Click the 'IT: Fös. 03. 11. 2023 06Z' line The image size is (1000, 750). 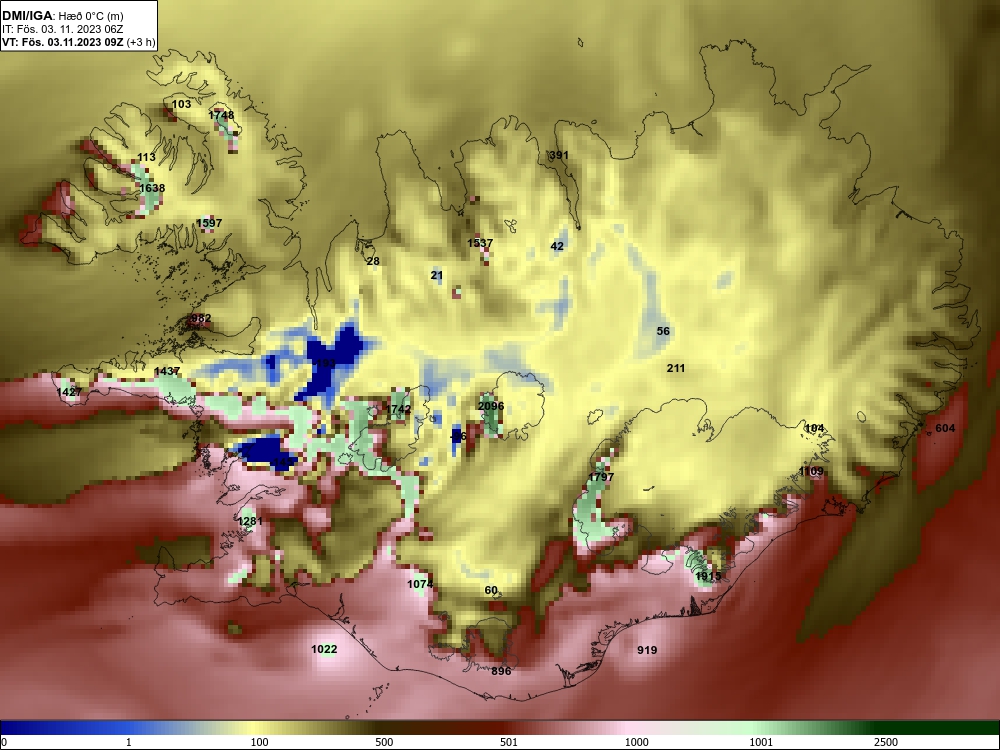62,29
